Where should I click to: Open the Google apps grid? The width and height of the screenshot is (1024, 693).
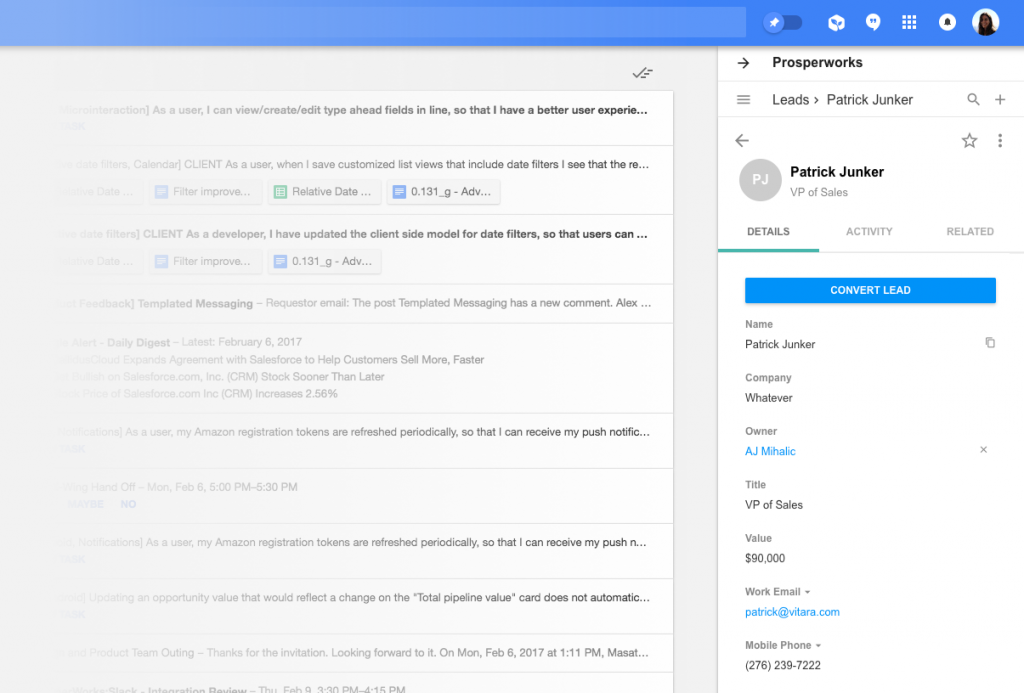pyautogui.click(x=909, y=21)
